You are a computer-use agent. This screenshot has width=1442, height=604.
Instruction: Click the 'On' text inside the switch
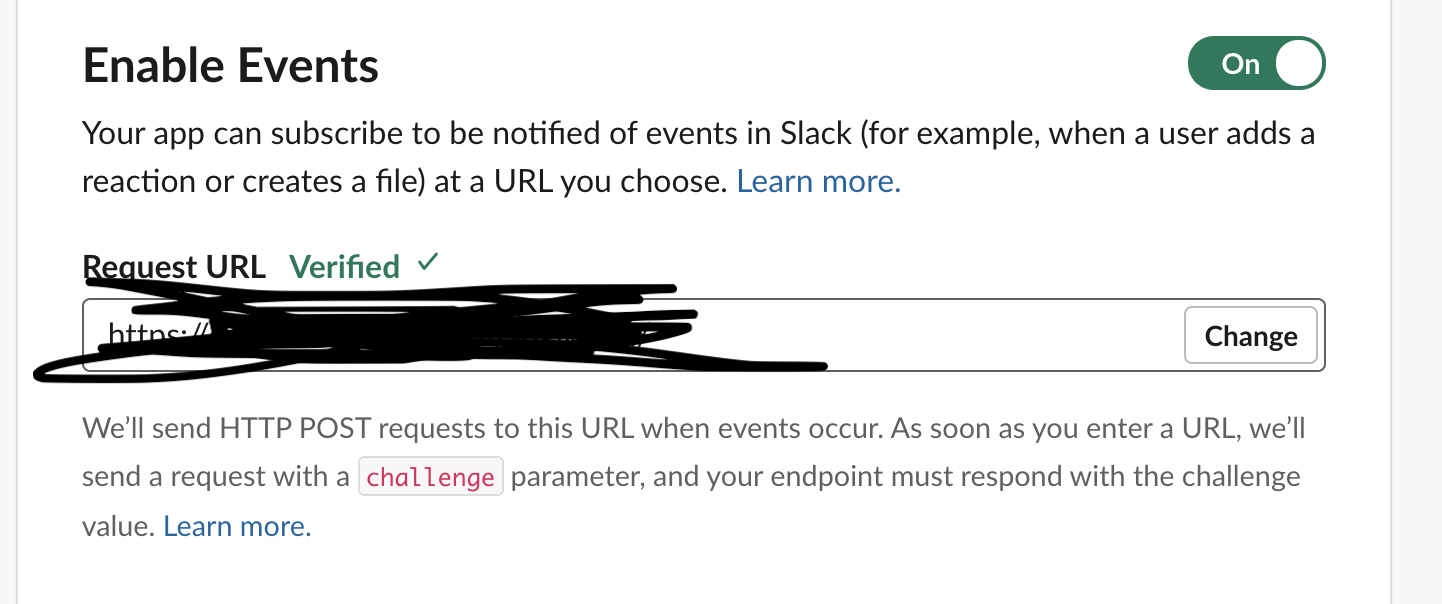1240,64
